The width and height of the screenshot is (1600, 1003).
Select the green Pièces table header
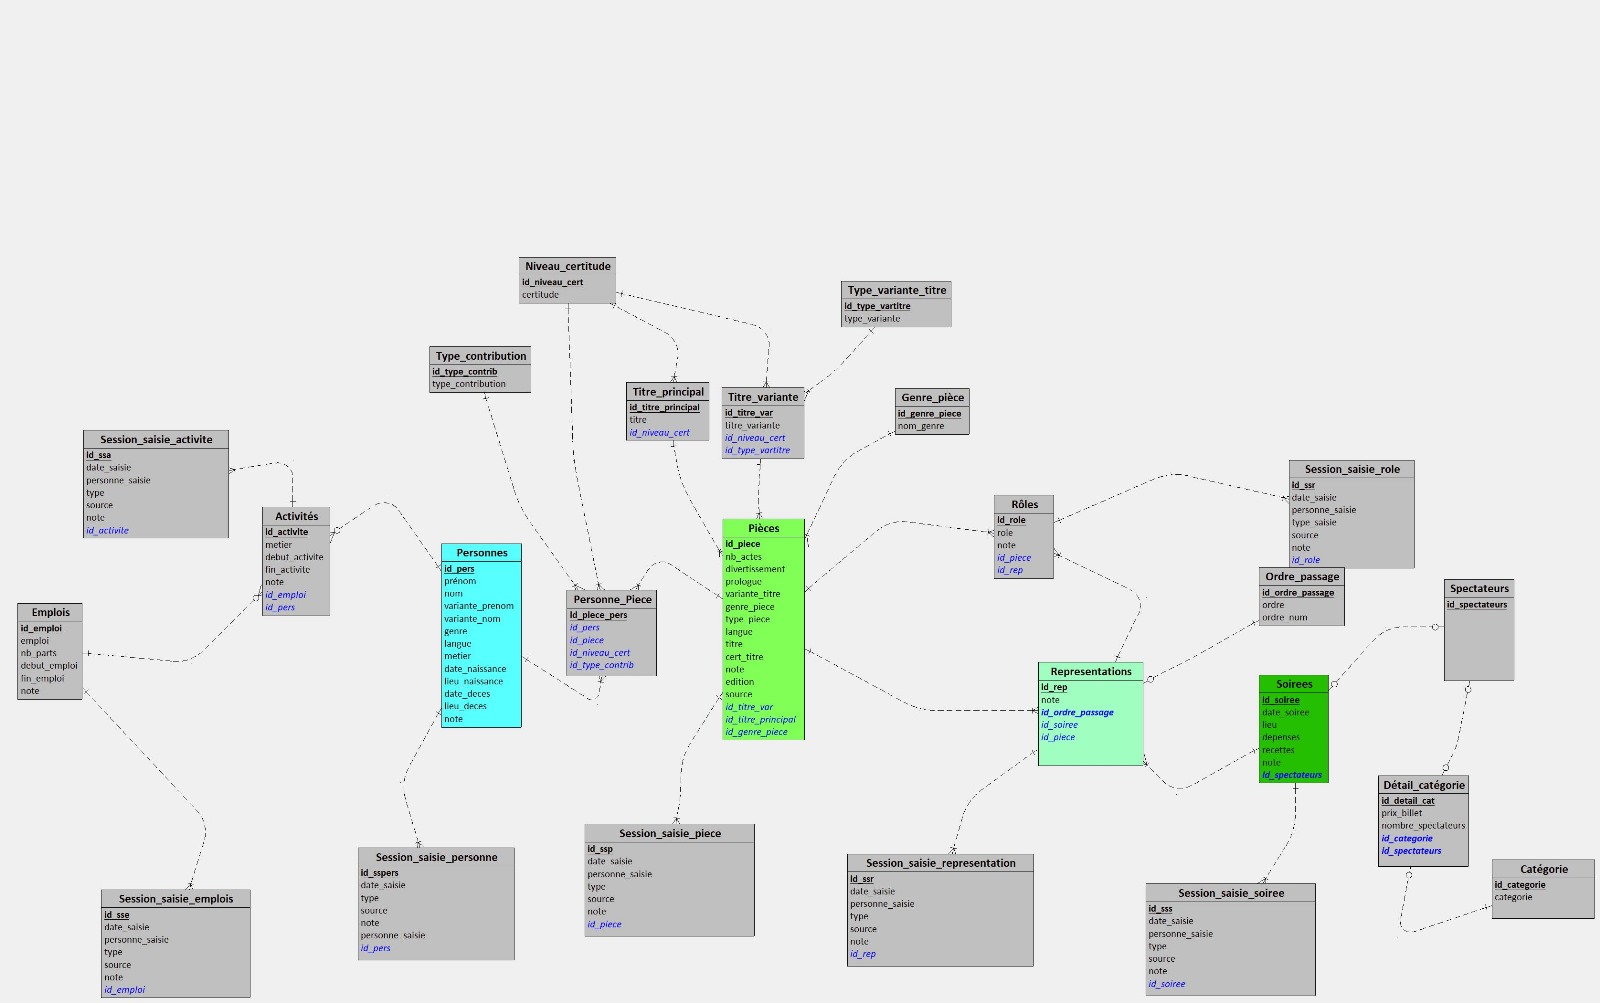(x=763, y=528)
